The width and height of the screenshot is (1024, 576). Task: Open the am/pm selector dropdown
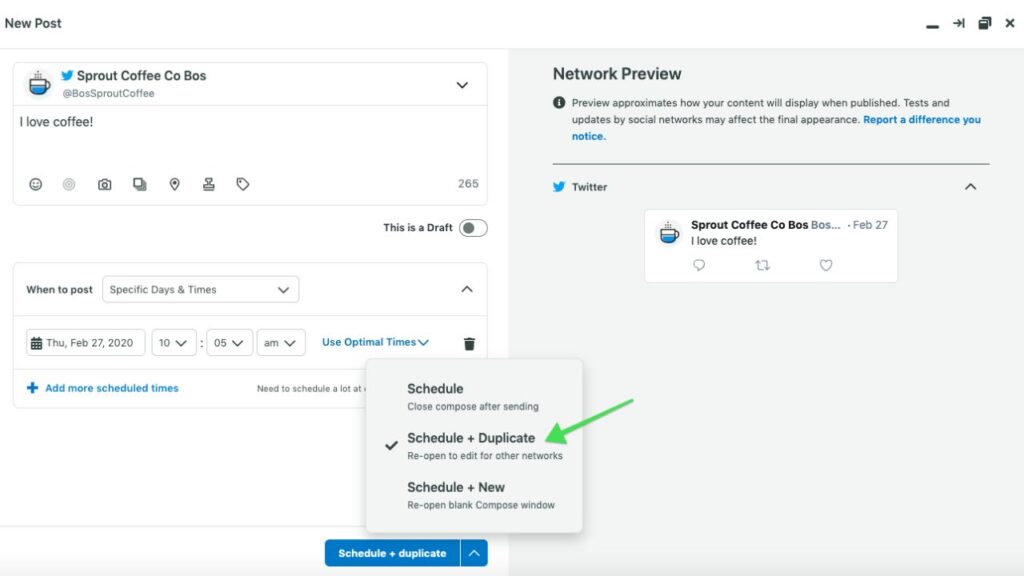point(281,343)
